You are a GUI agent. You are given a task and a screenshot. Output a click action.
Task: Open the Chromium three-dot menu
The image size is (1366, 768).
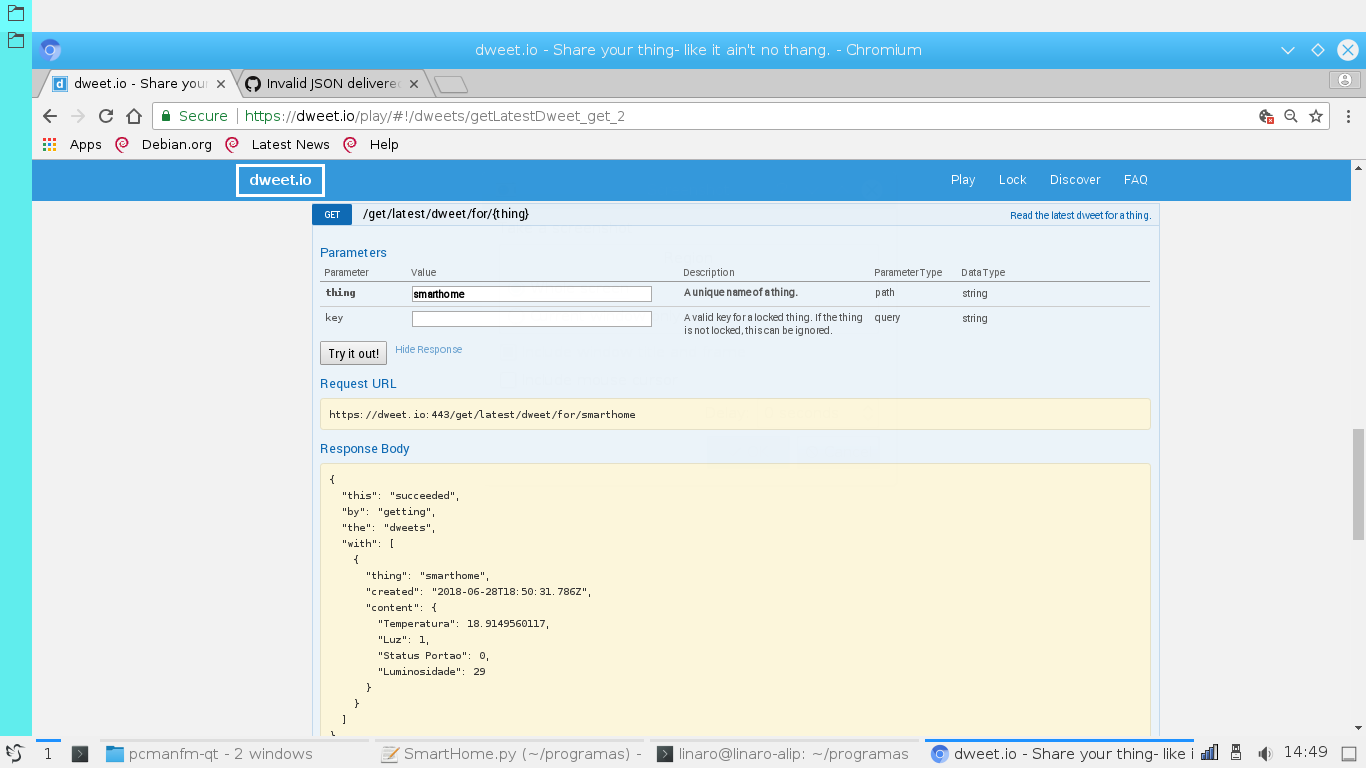tap(1348, 116)
